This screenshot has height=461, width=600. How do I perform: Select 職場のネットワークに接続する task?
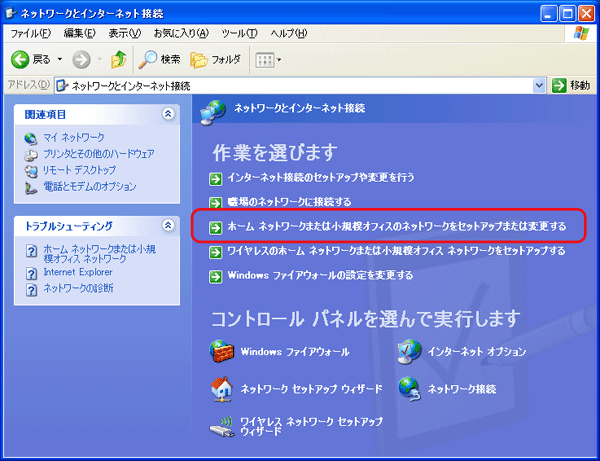coord(289,202)
